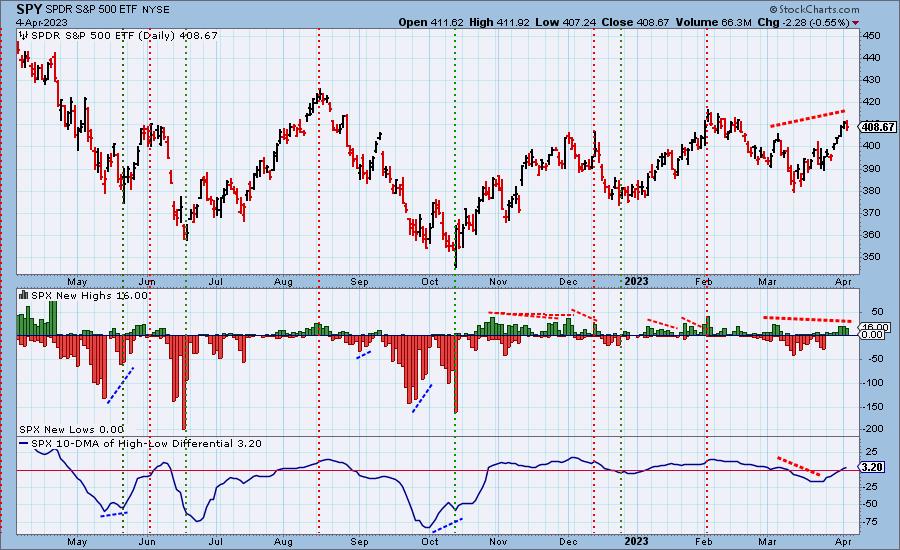900x550 pixels.
Task: Click the -25 label on the differential axis
Action: 870,487
